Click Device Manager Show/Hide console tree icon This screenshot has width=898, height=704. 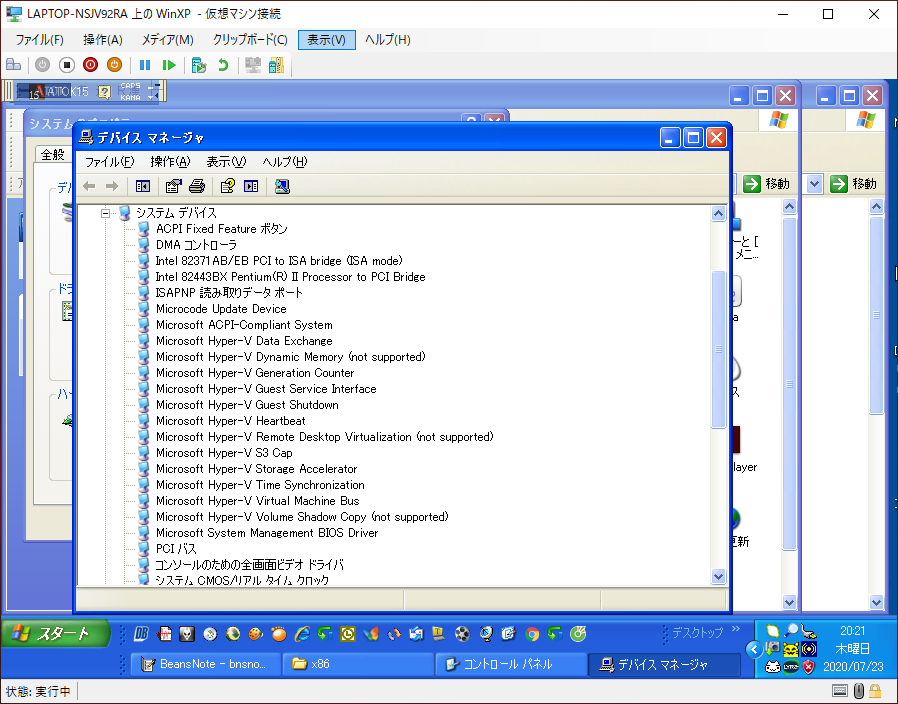143,186
